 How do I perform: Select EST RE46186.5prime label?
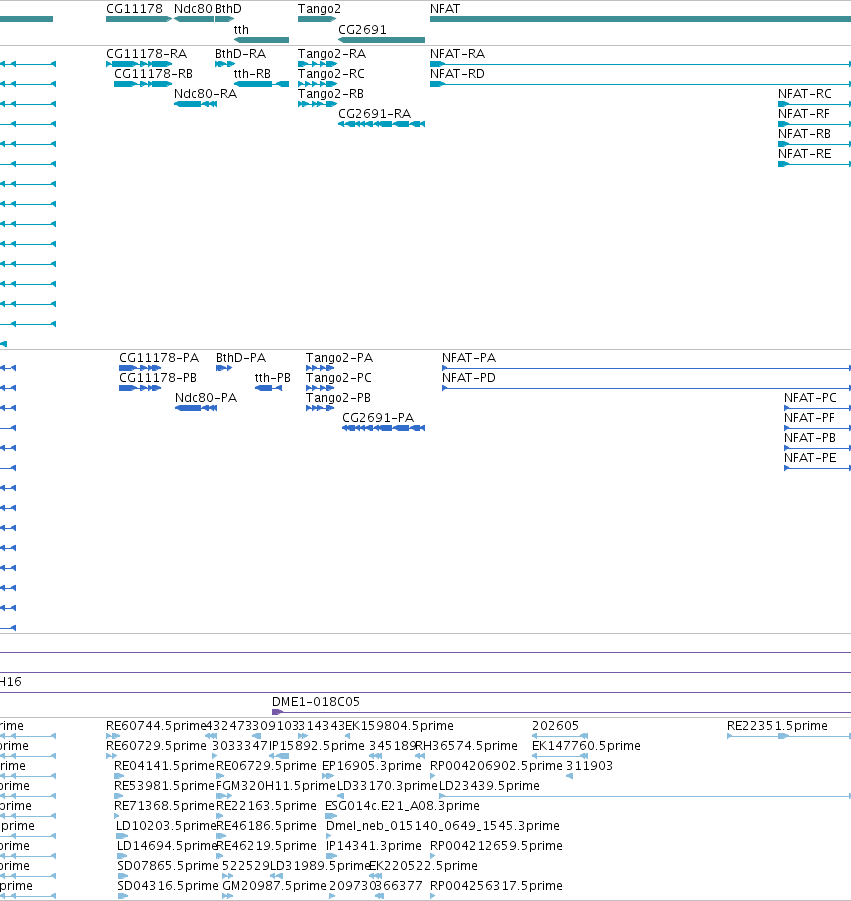tap(266, 827)
